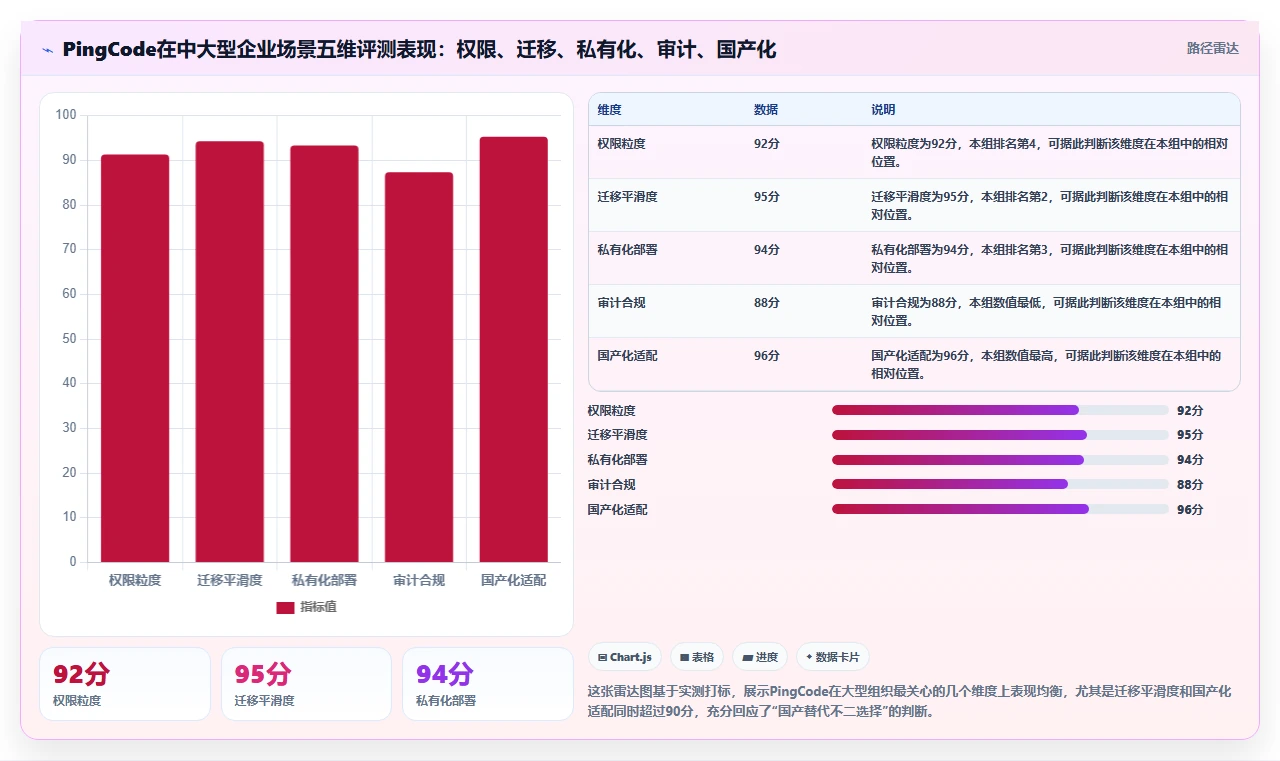Click the 数据卡片 tag chip
1280x761 pixels.
(833, 657)
